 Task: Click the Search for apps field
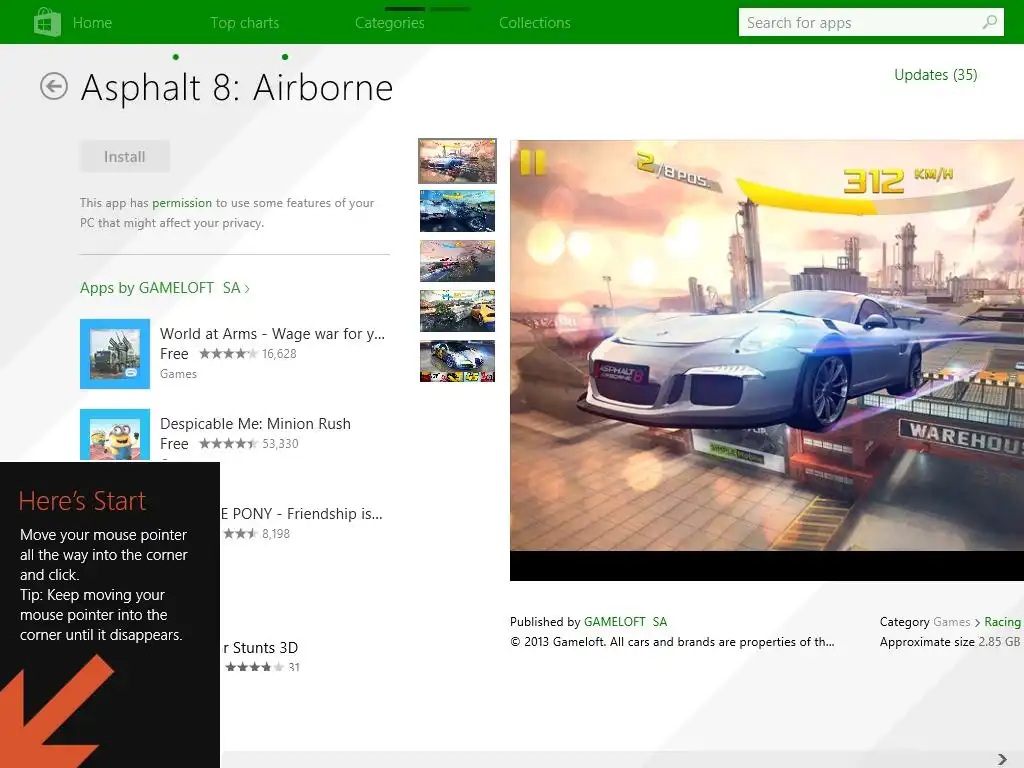(871, 22)
